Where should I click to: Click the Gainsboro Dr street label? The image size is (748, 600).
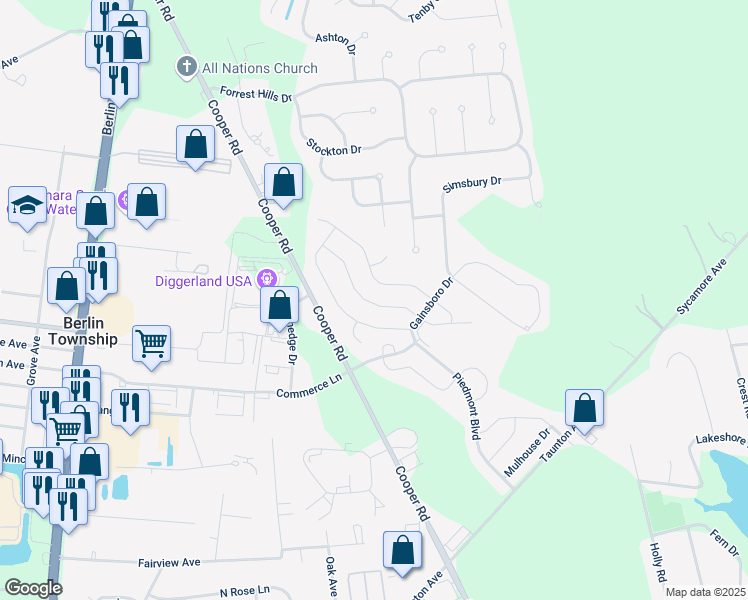pos(431,304)
